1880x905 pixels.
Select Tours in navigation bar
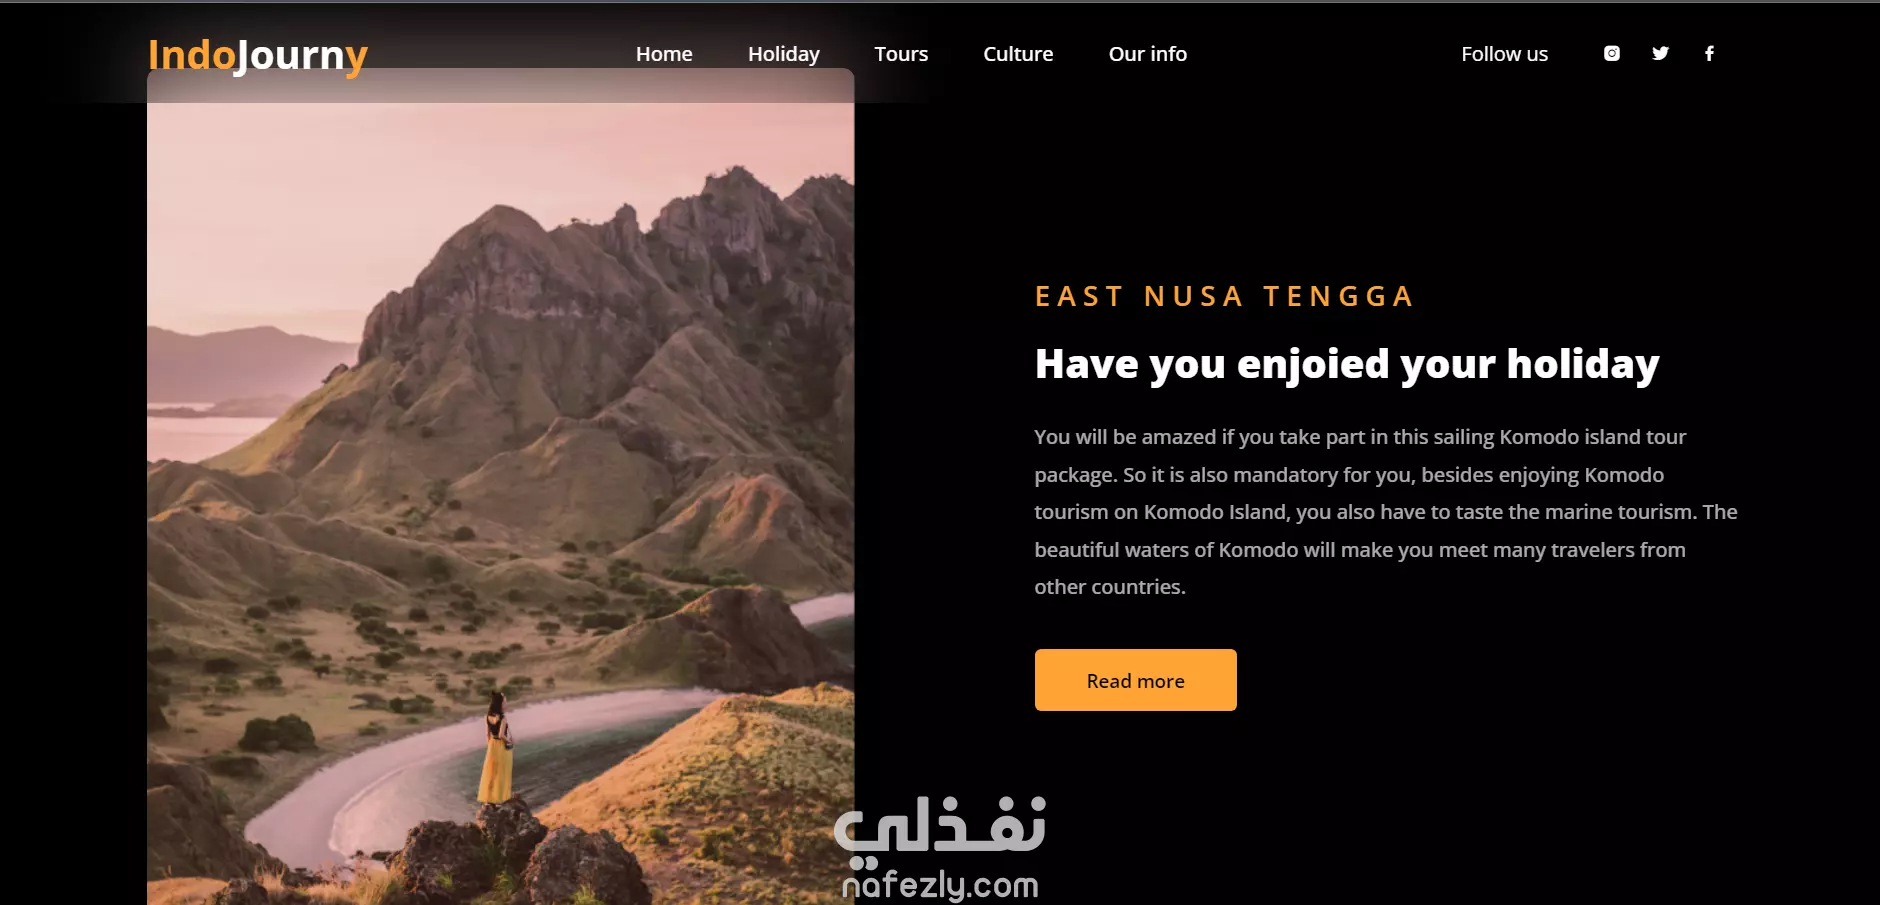tap(901, 54)
